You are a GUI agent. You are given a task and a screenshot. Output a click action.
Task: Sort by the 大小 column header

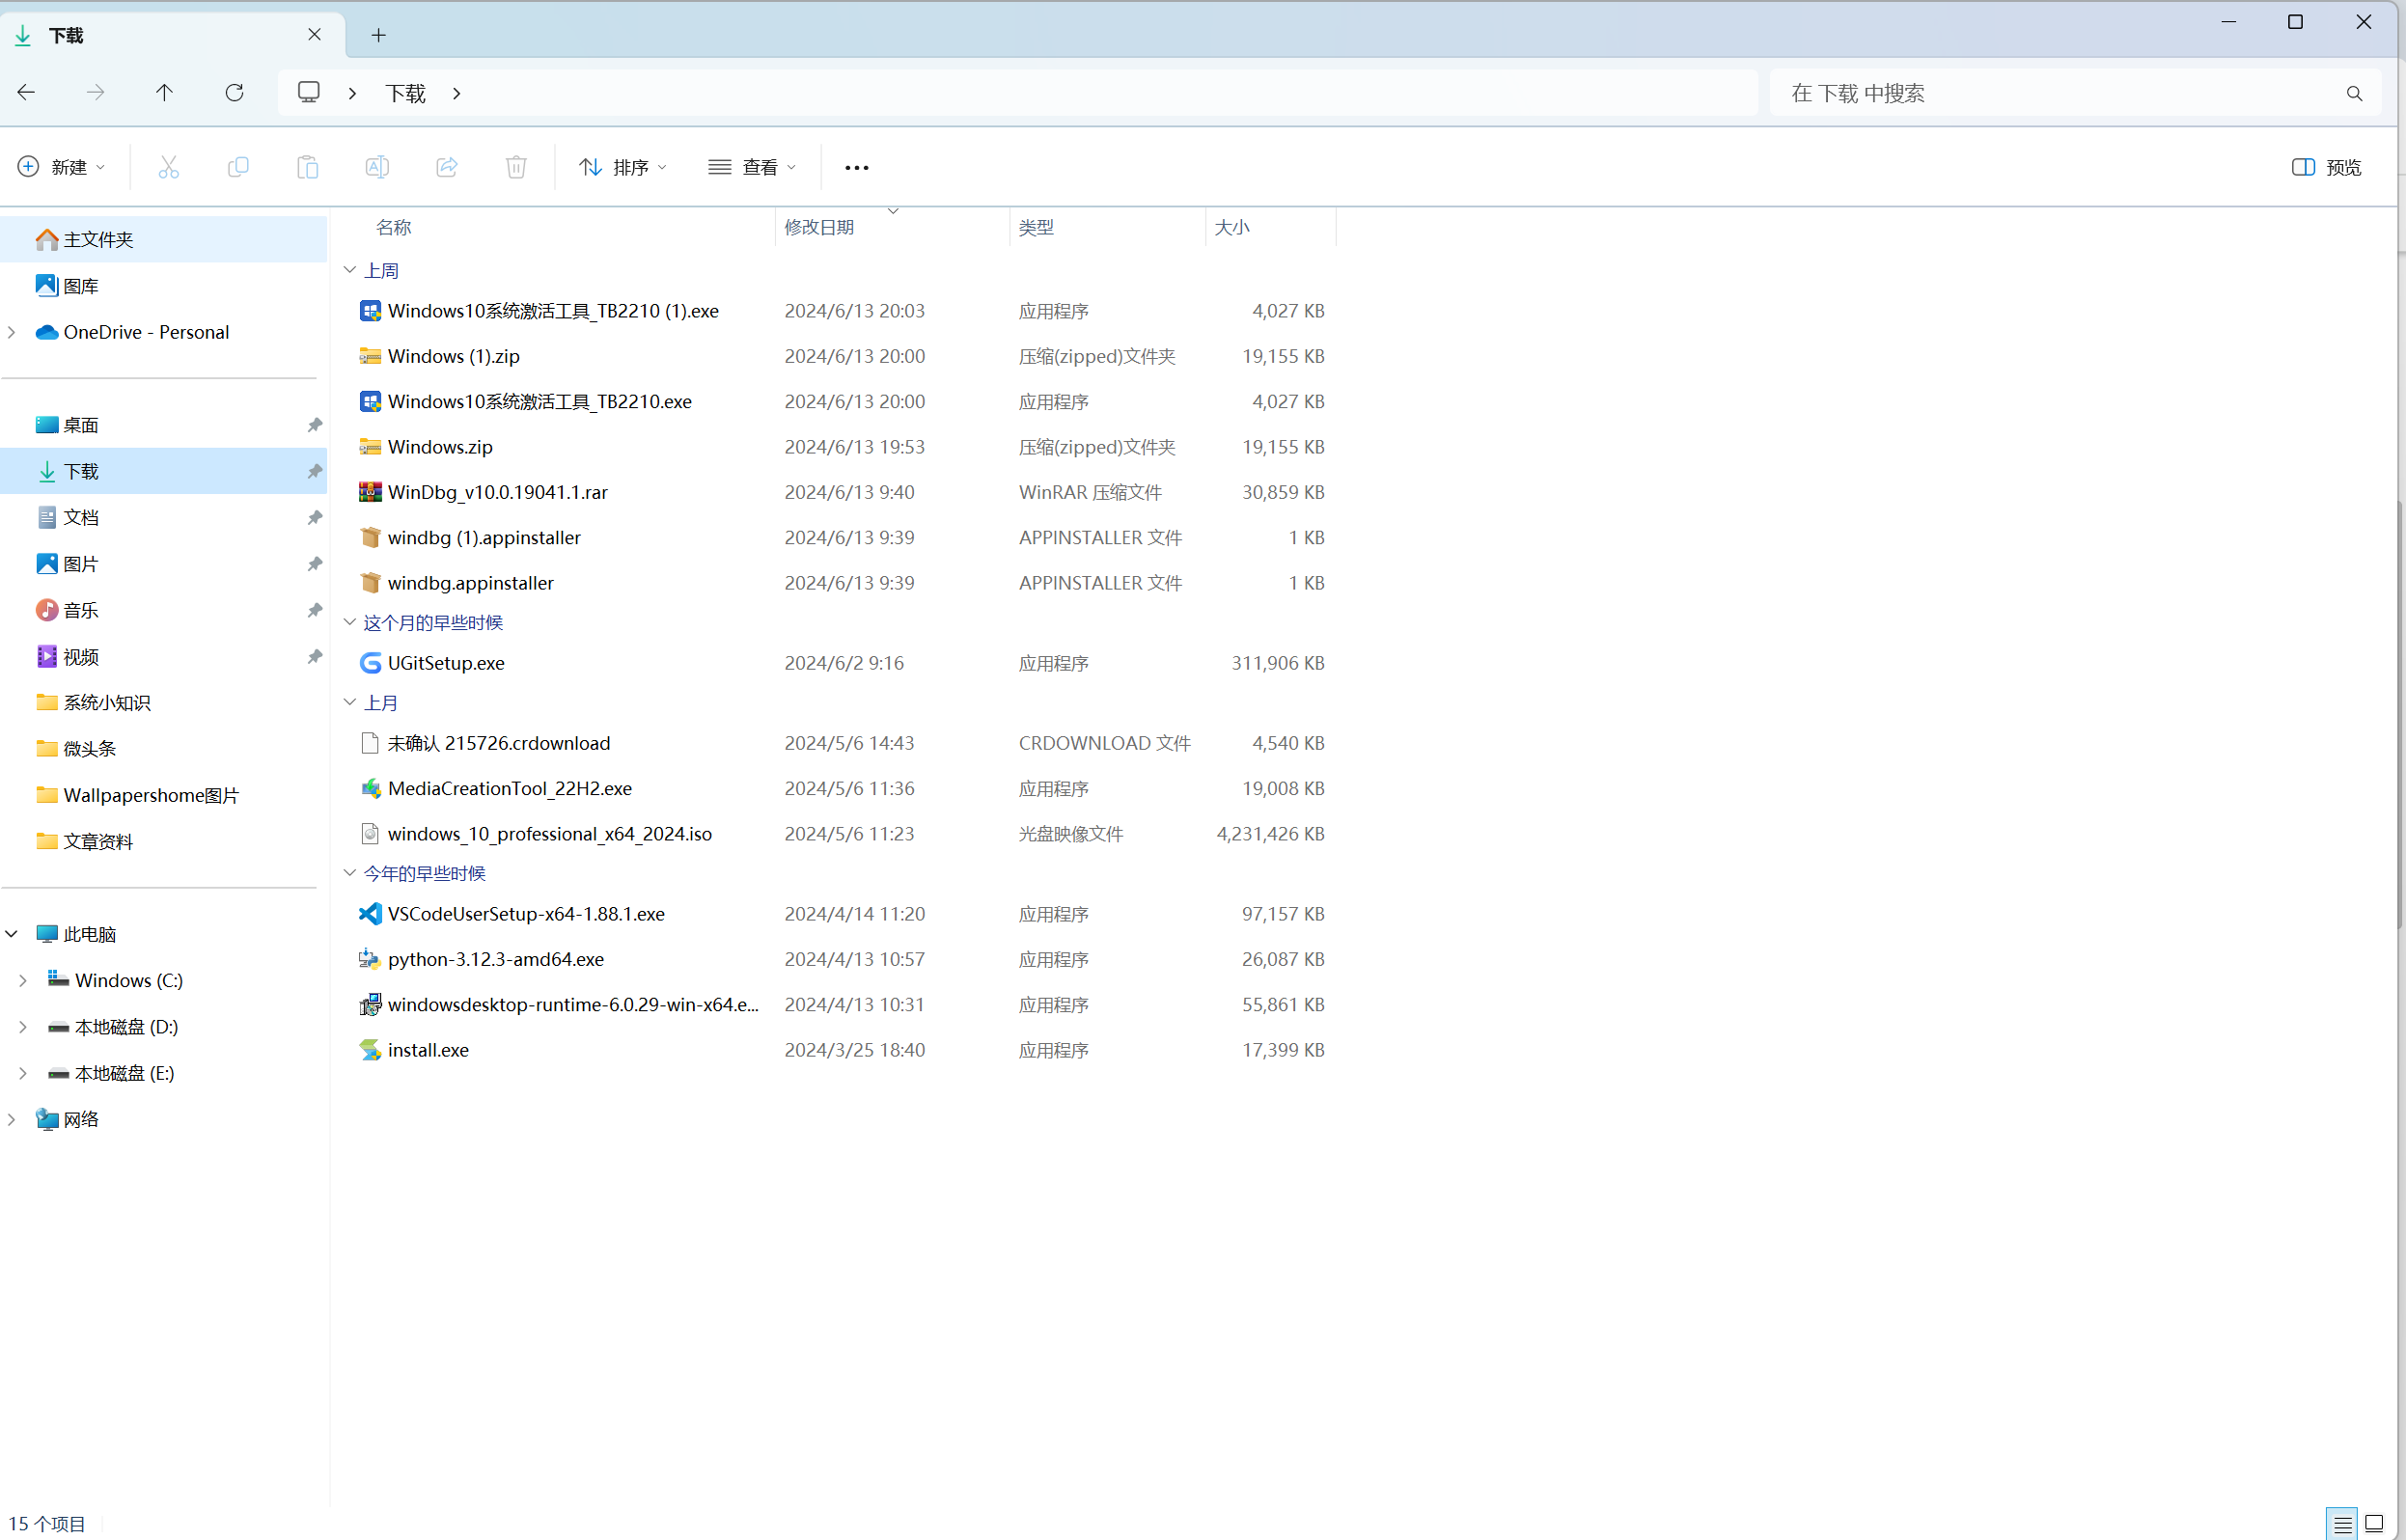pos(1232,227)
